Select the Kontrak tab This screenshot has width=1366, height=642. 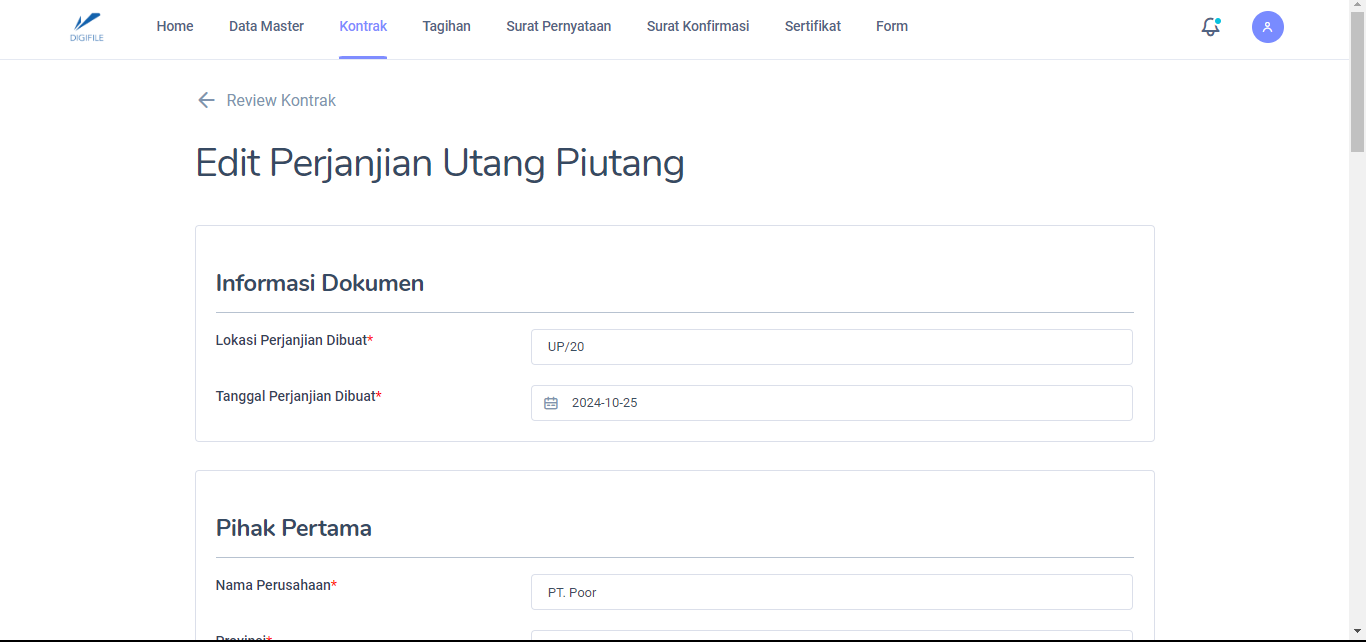[x=363, y=27]
